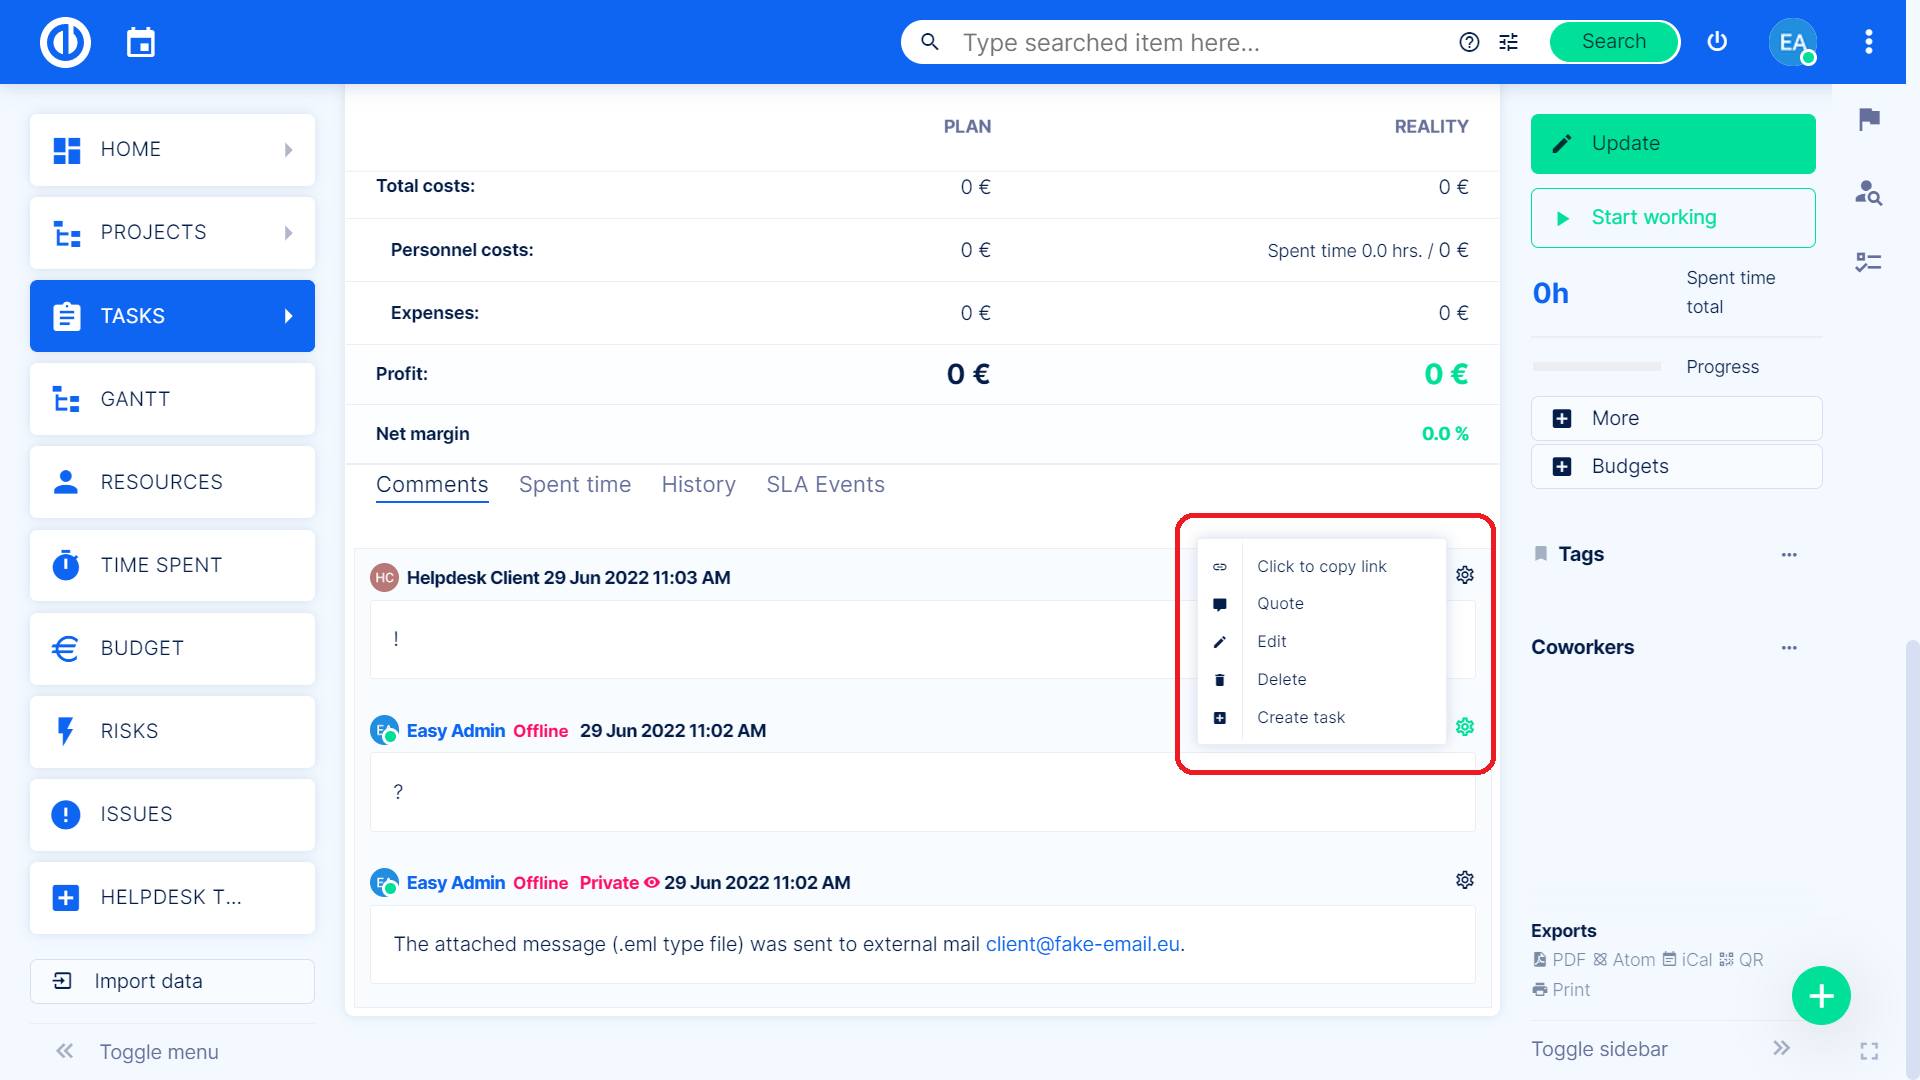1920x1080 pixels.
Task: Open green gear menu for Easy Admin 11:02 comment
Action: pos(1465,727)
